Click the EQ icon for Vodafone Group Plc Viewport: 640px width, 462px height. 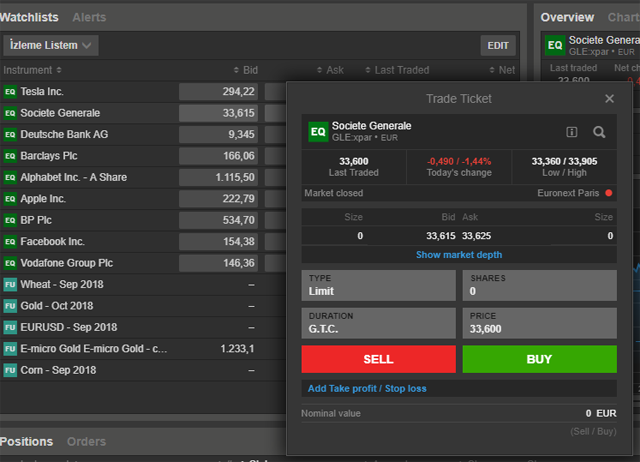click(x=10, y=263)
